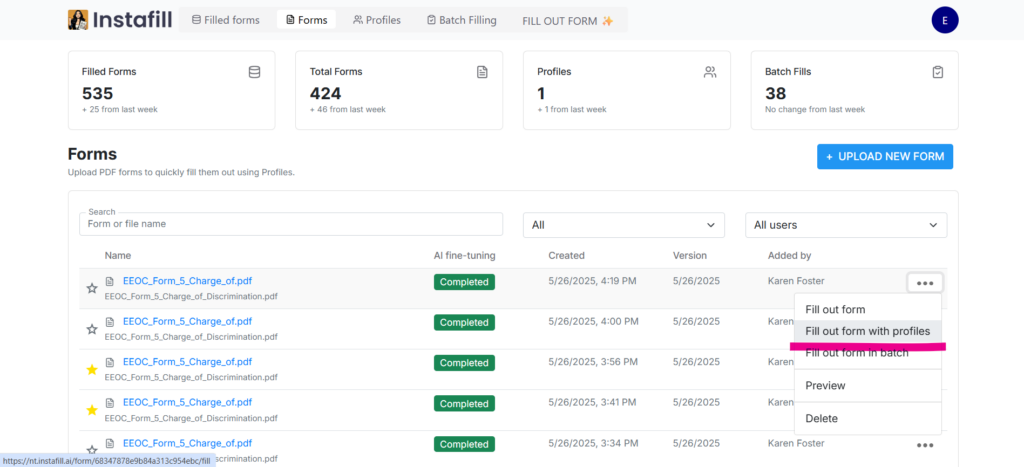Click file icon of 4:19 PM form
Screen dimensions: 1024x467
pos(110,282)
